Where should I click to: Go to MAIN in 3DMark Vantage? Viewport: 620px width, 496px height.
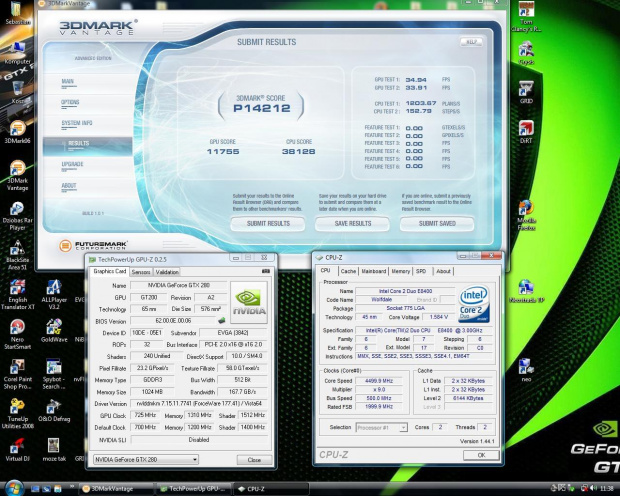[x=68, y=82]
